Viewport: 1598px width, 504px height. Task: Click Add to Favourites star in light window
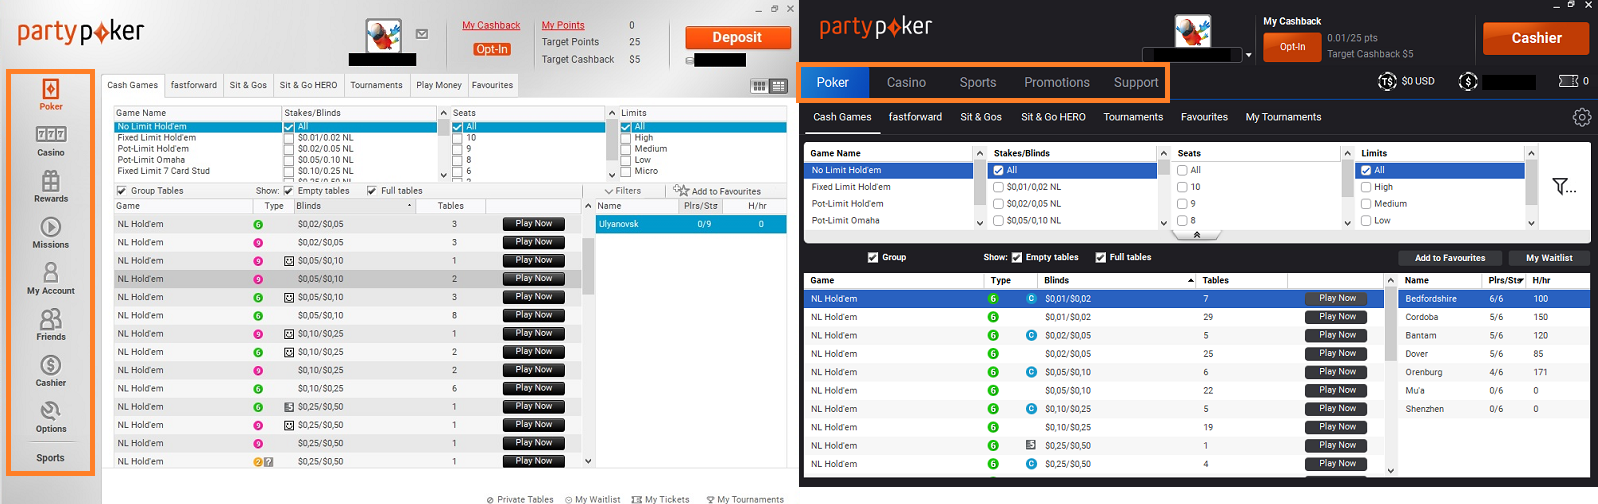[x=681, y=189]
